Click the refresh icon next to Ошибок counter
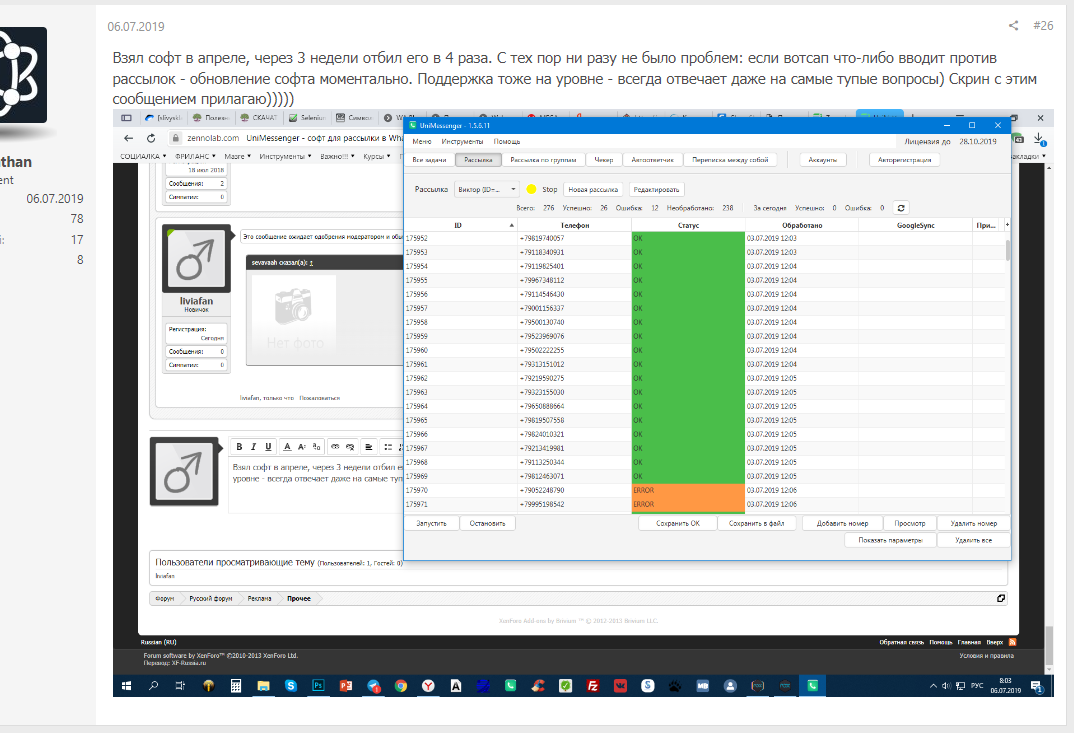 pos(901,208)
